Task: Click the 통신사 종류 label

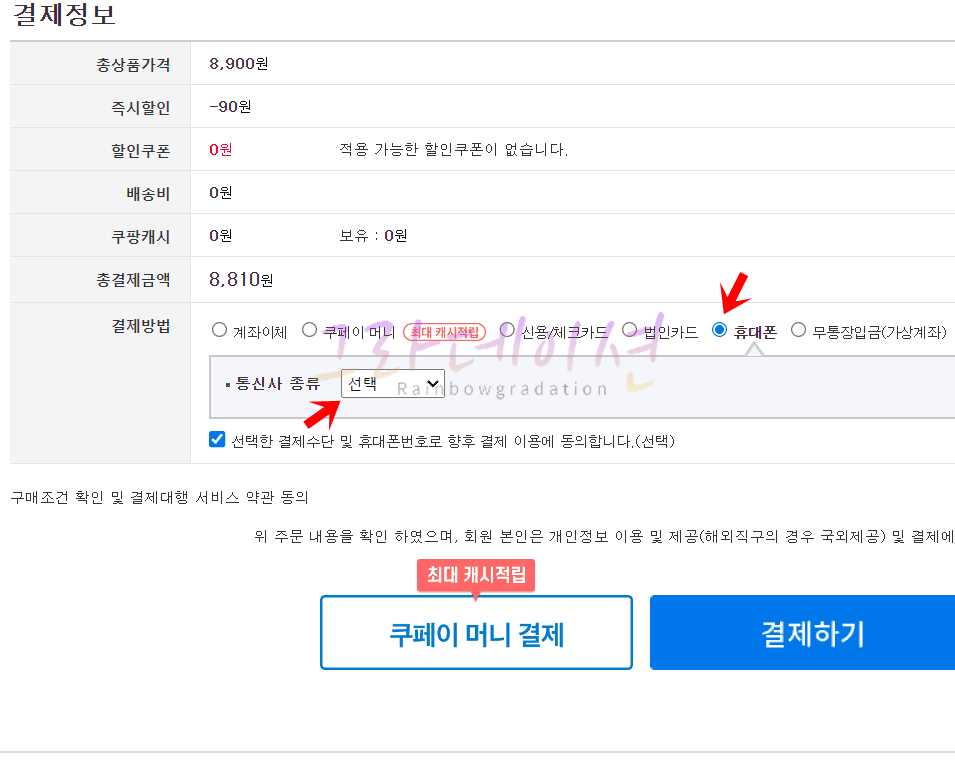Action: [x=278, y=384]
